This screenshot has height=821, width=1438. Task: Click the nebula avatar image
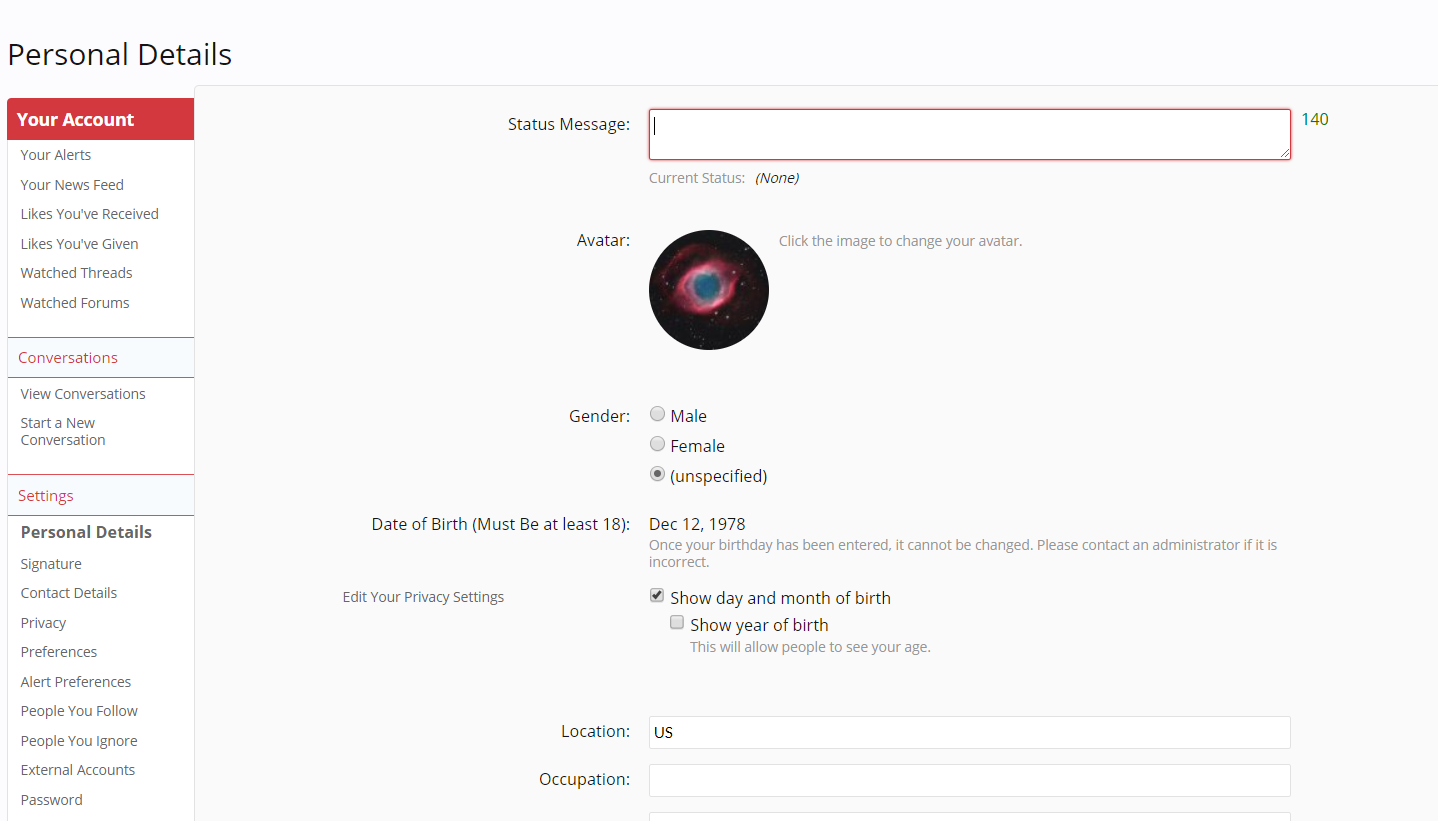pyautogui.click(x=708, y=290)
